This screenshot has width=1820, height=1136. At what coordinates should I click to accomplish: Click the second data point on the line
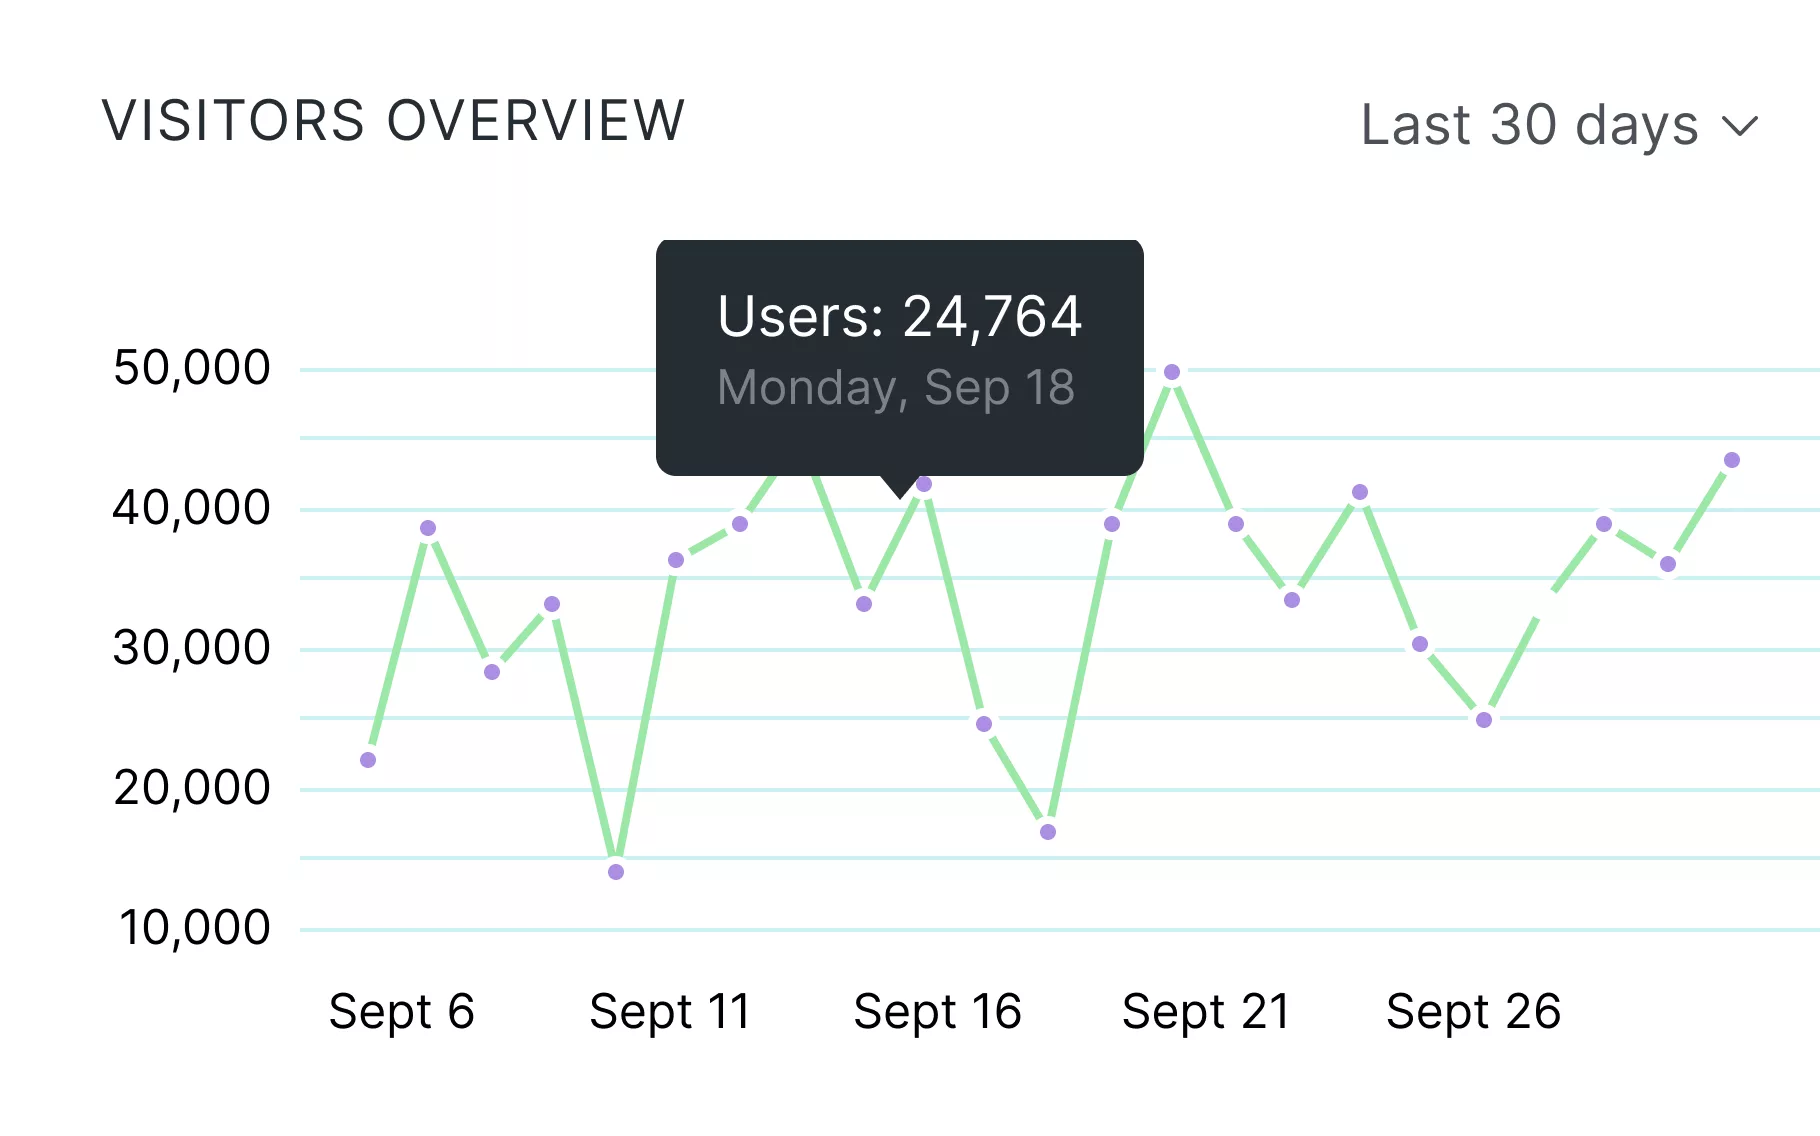click(x=428, y=528)
